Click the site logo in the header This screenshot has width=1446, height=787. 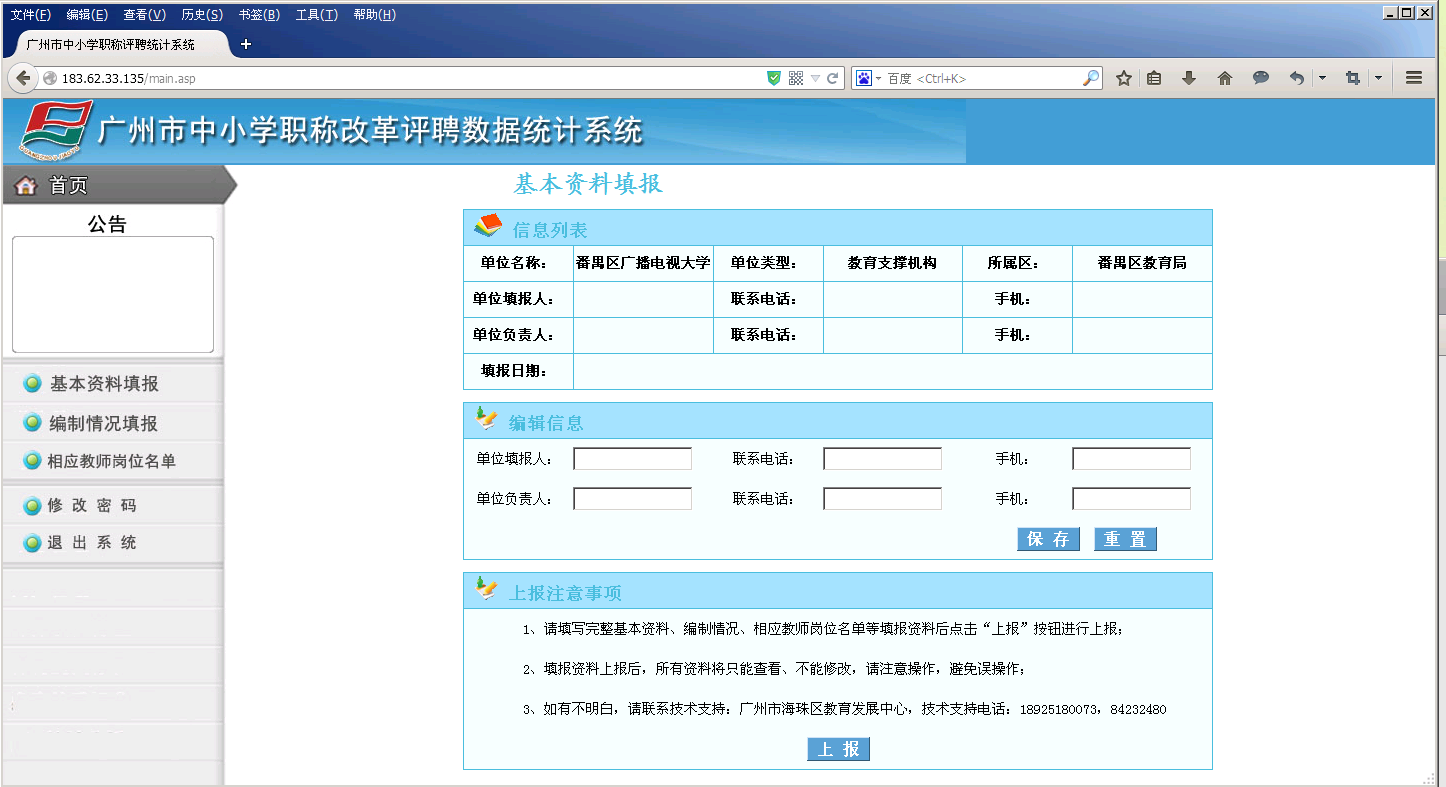pos(56,131)
